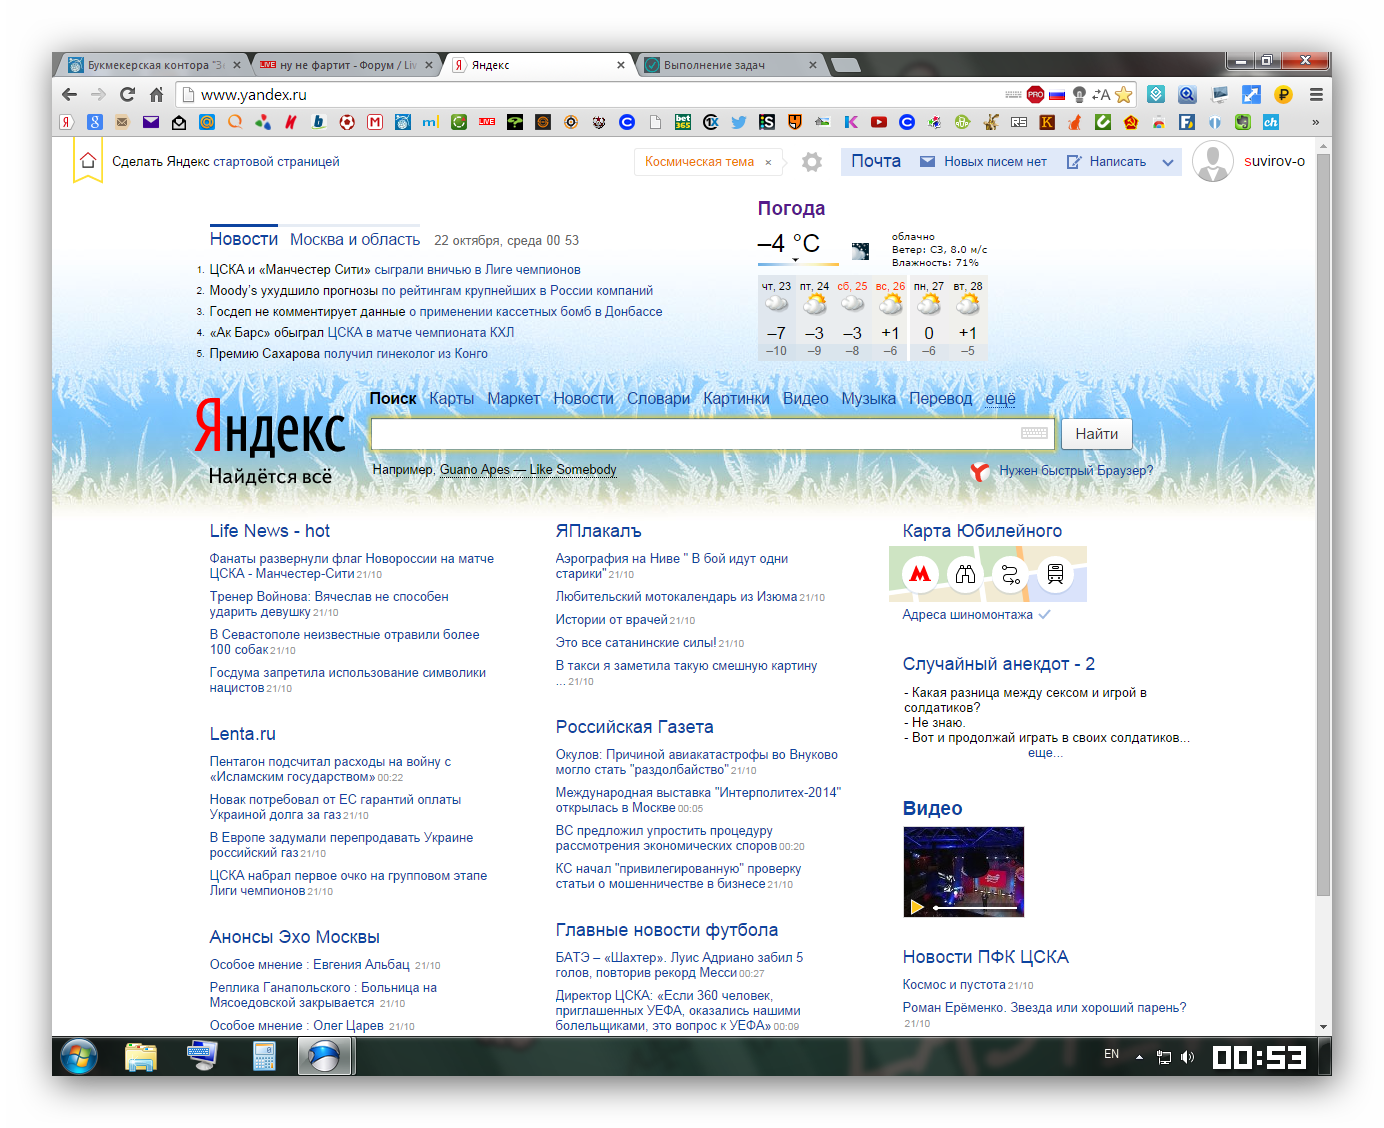Open the Нужен быстрый Браузер? link
This screenshot has width=1384, height=1128.
pos(1076,470)
